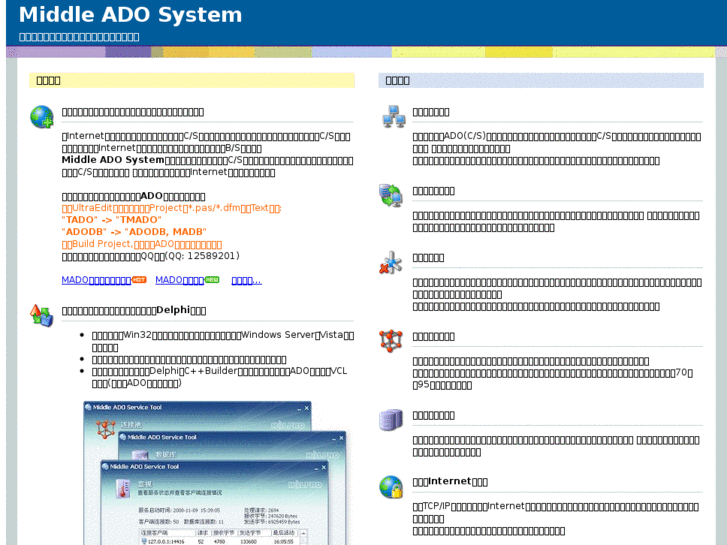This screenshot has height=545, width=727.
Task: Click the QQ: 12589201 contact text
Action: pos(203,256)
